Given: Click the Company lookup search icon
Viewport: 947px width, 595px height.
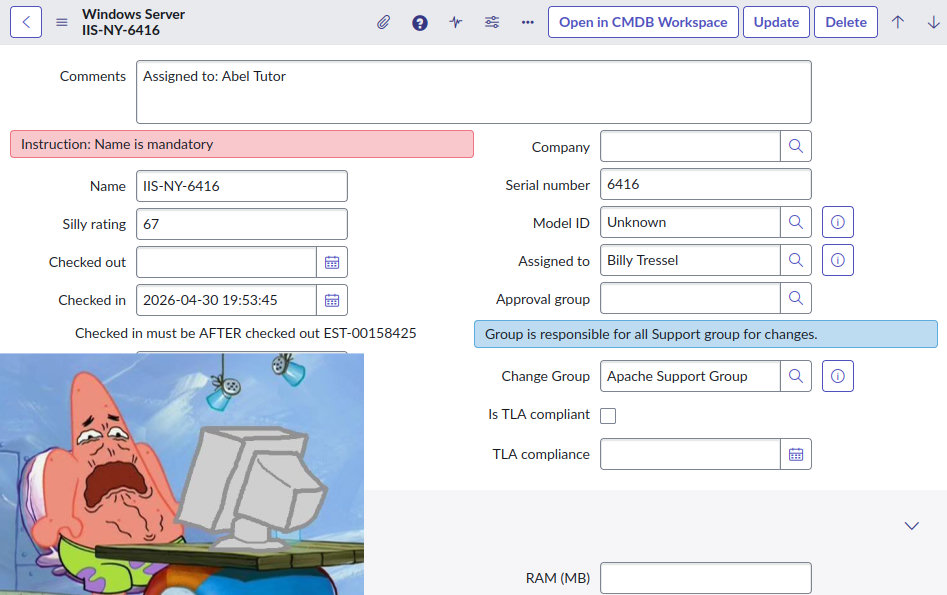Looking at the screenshot, I should [796, 146].
